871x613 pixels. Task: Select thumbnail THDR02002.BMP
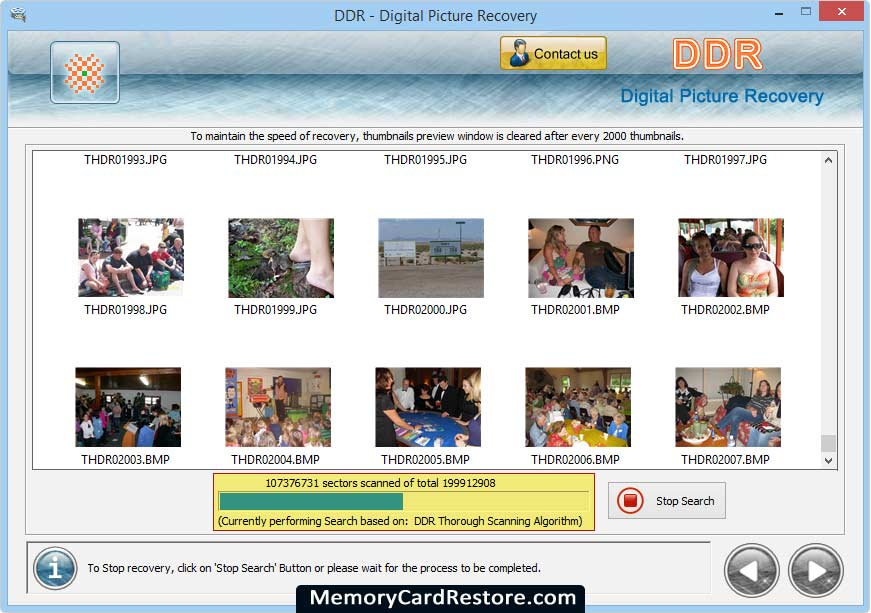coord(730,257)
